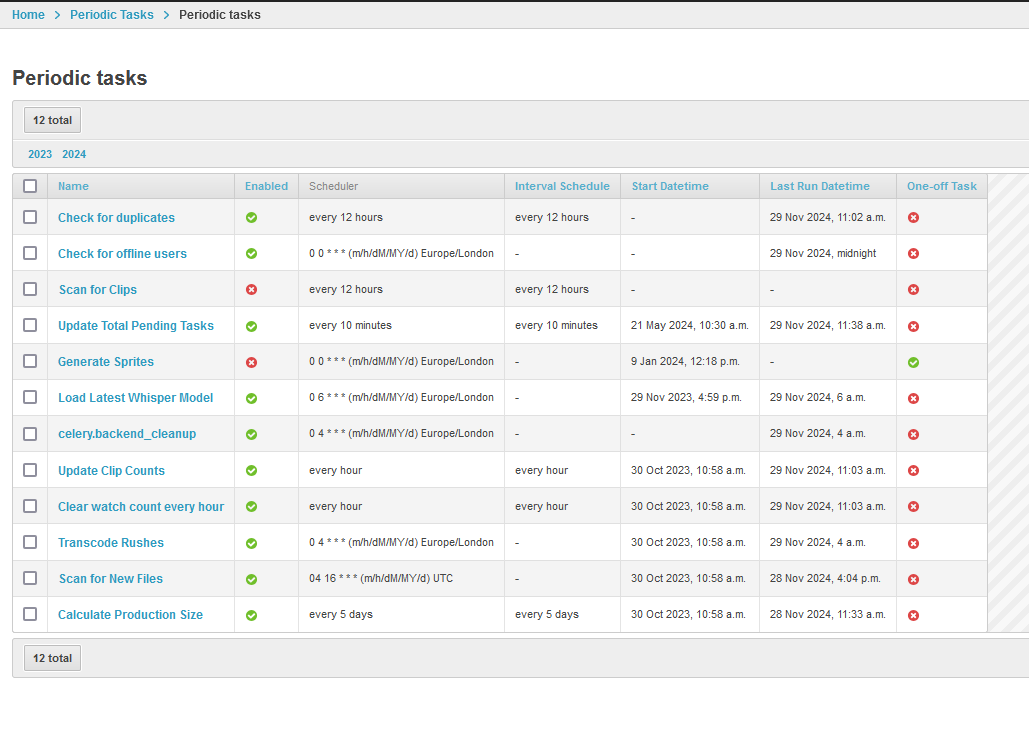
Task: Click the red enabled-status icon for Generate Sprites
Action: [x=251, y=362]
